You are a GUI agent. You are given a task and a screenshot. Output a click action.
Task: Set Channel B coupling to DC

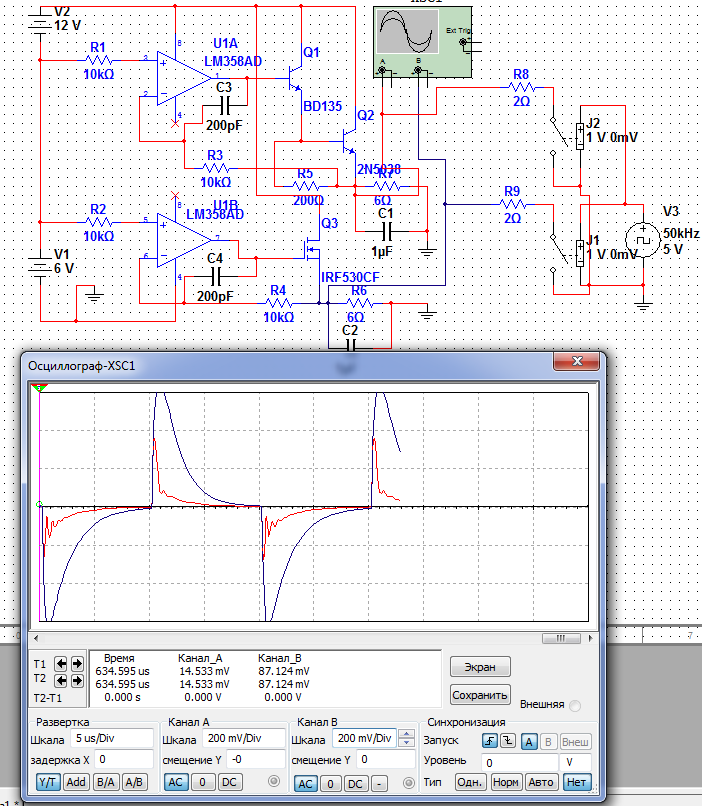point(355,784)
